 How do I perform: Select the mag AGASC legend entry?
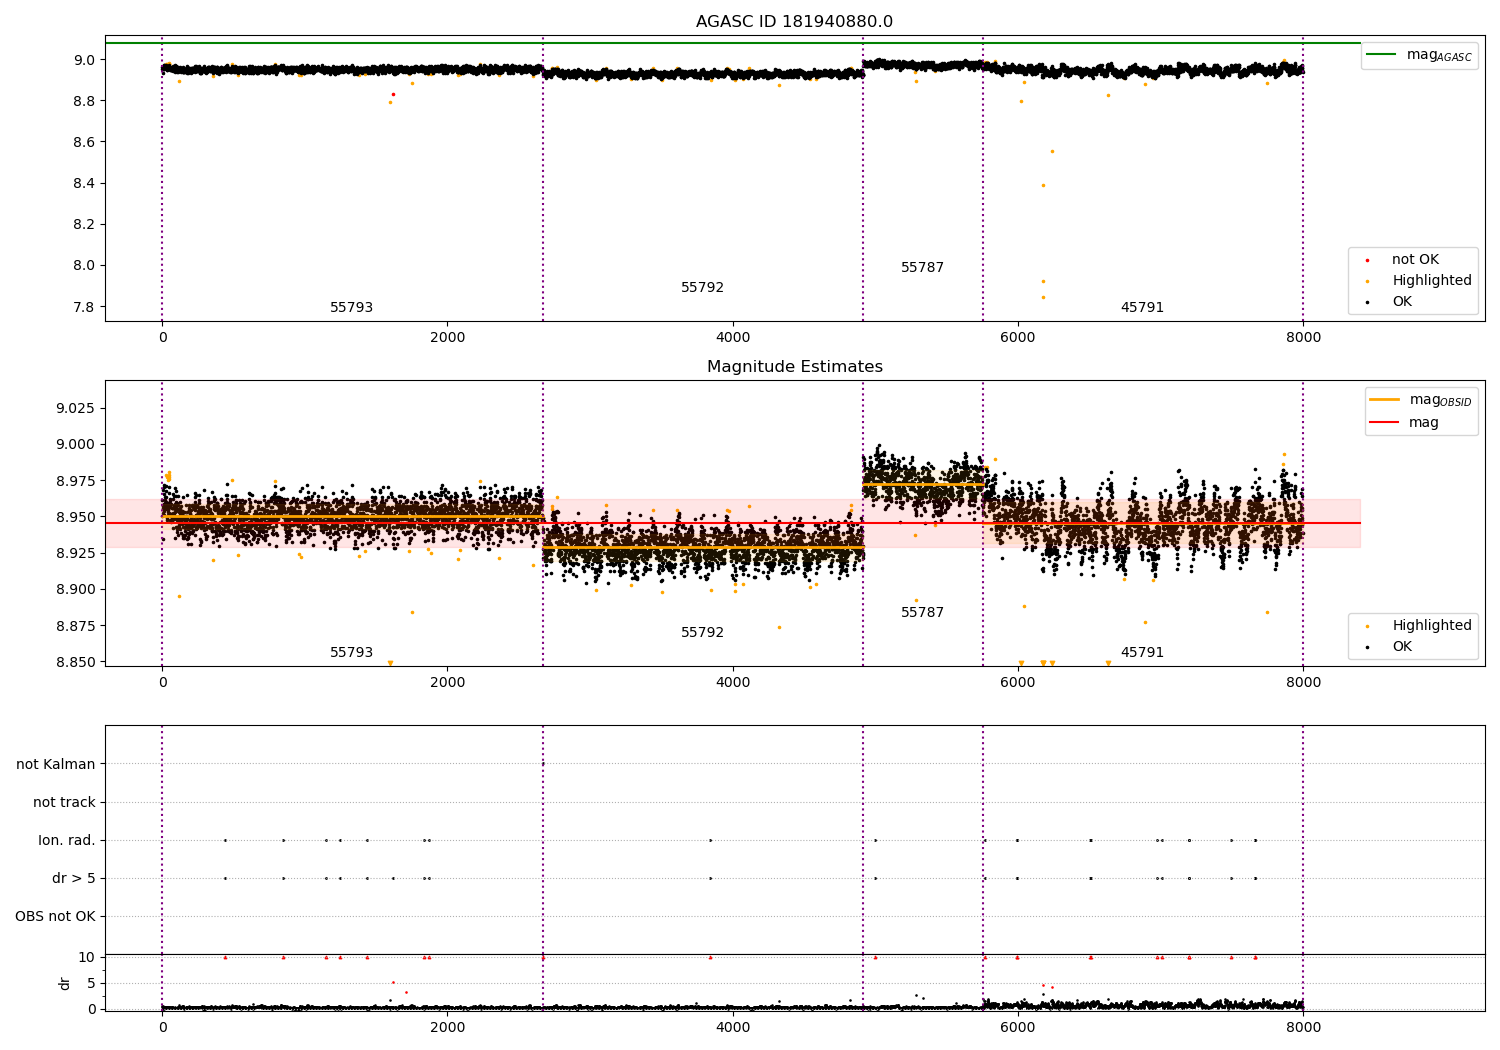pyautogui.click(x=1419, y=55)
